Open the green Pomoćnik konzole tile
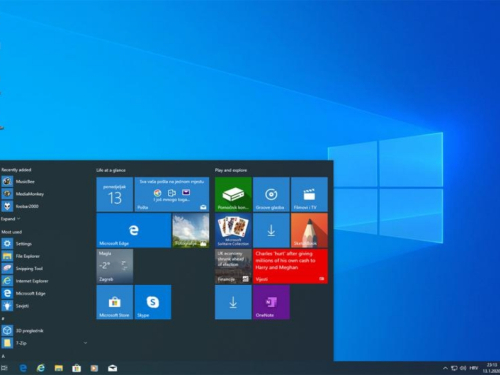Viewport: 500px width, 375px height. [x=233, y=194]
